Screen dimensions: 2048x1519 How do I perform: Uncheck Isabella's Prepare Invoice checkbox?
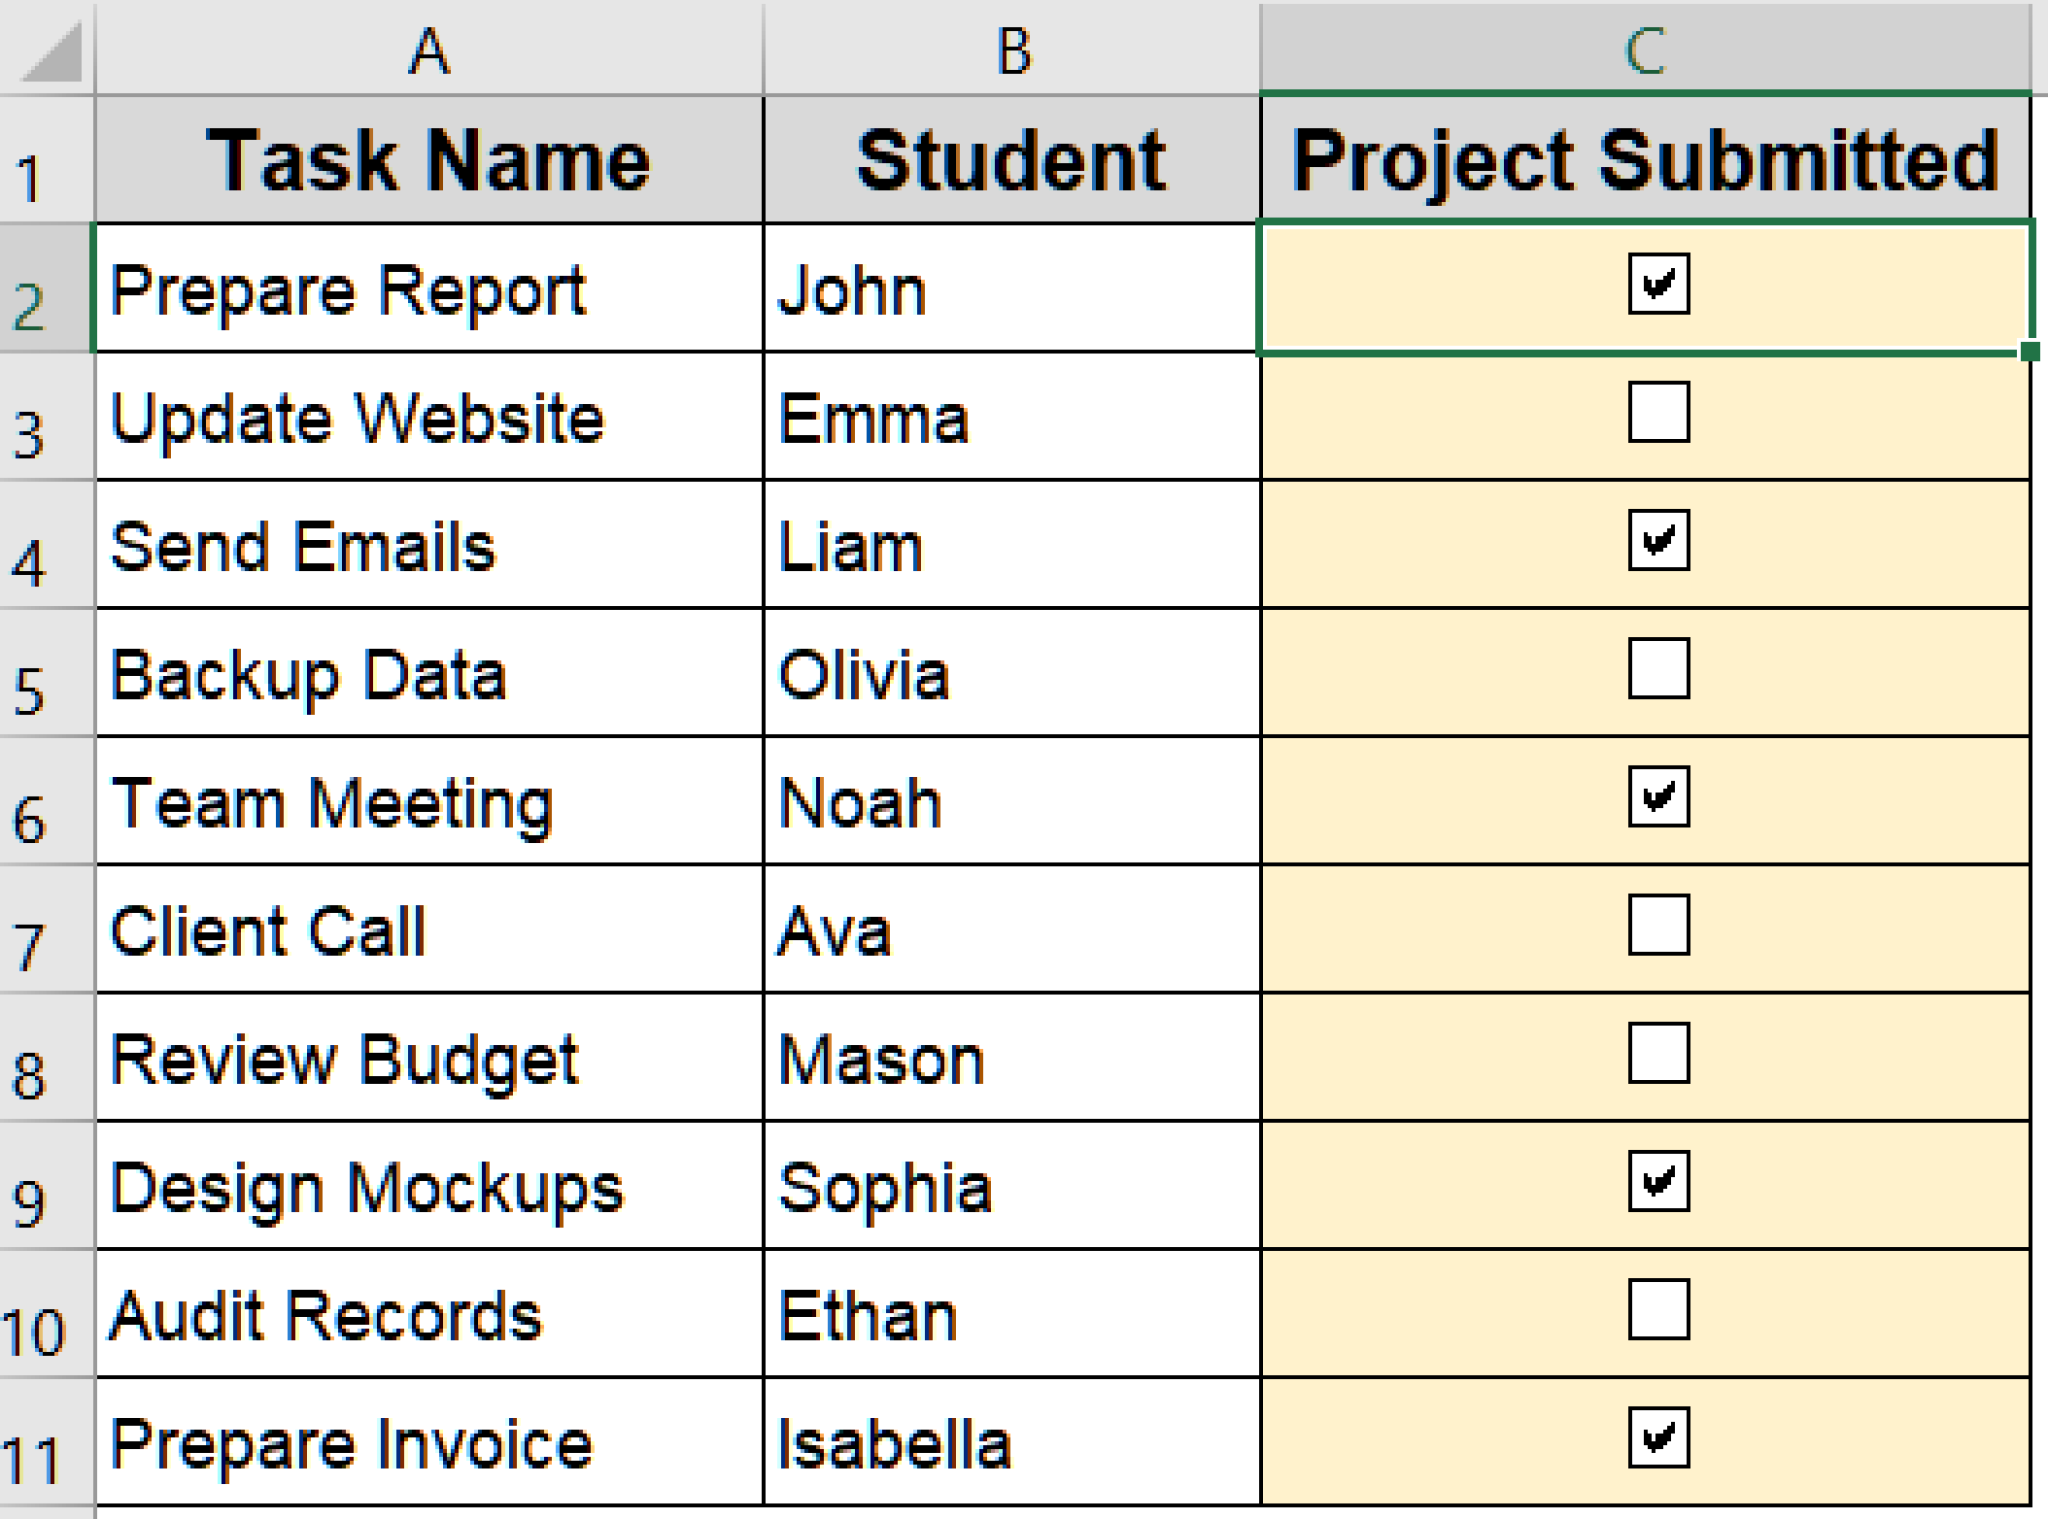click(x=1658, y=1437)
